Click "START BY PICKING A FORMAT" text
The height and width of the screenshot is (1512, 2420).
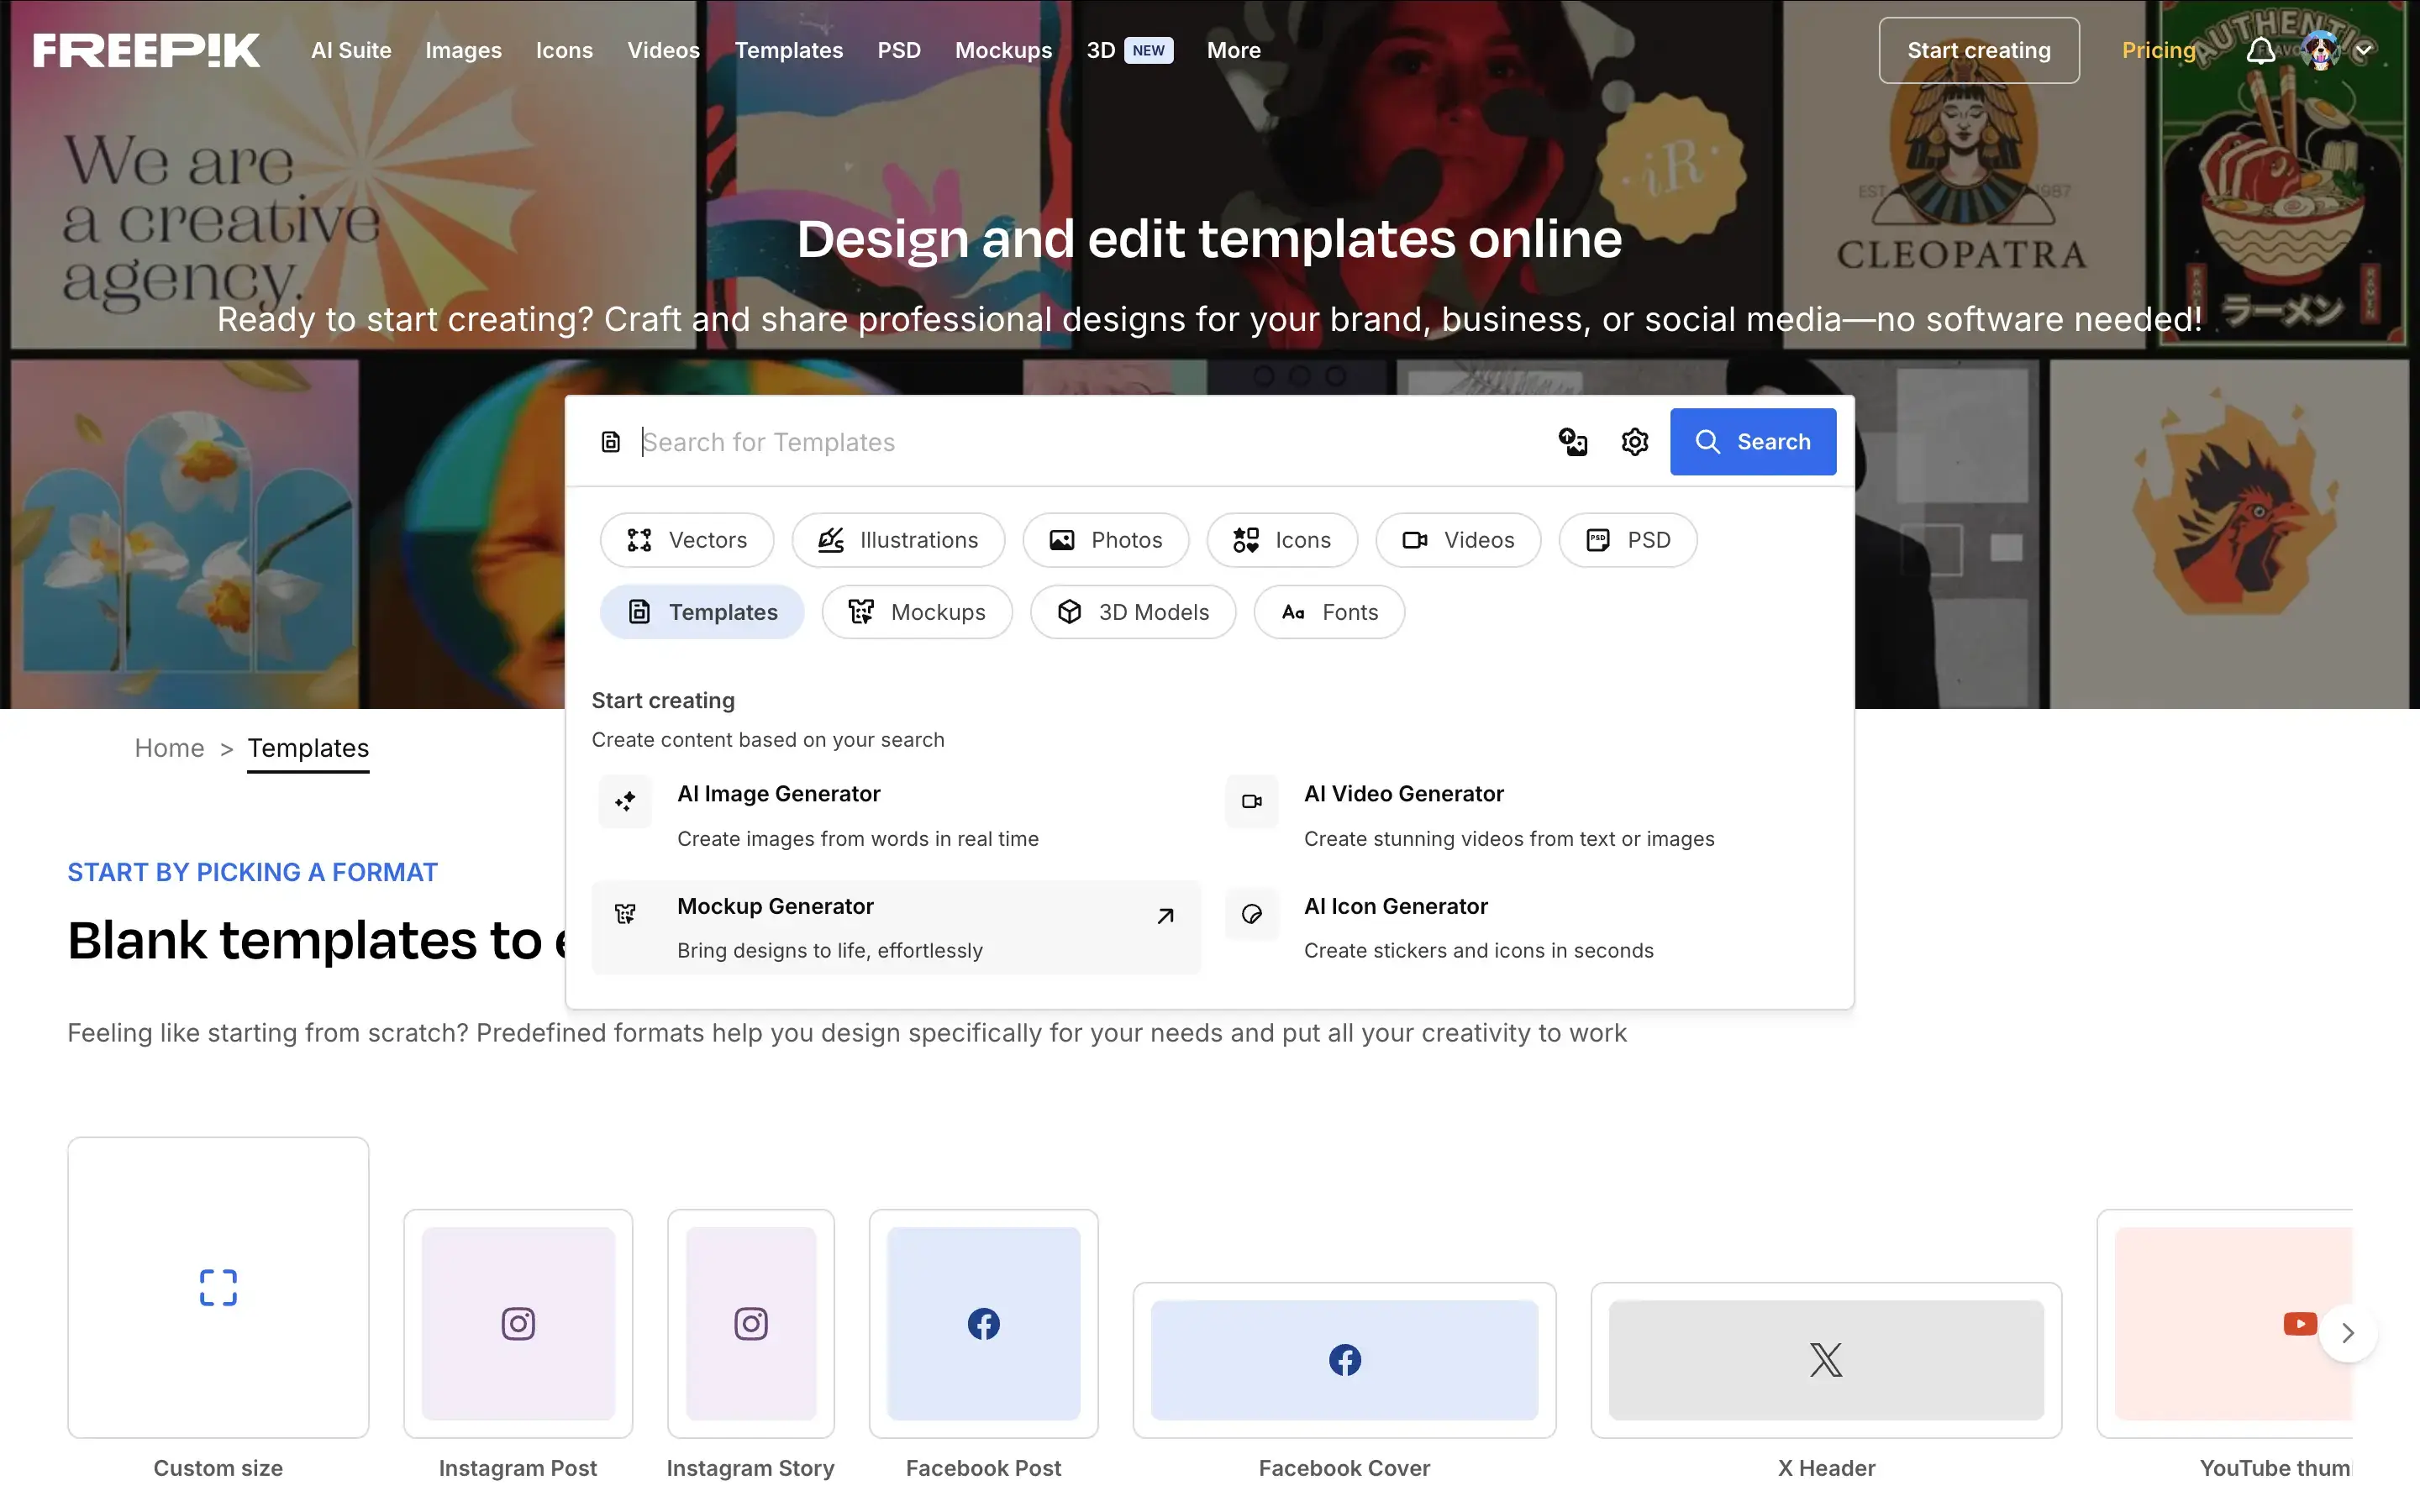pyautogui.click(x=252, y=872)
